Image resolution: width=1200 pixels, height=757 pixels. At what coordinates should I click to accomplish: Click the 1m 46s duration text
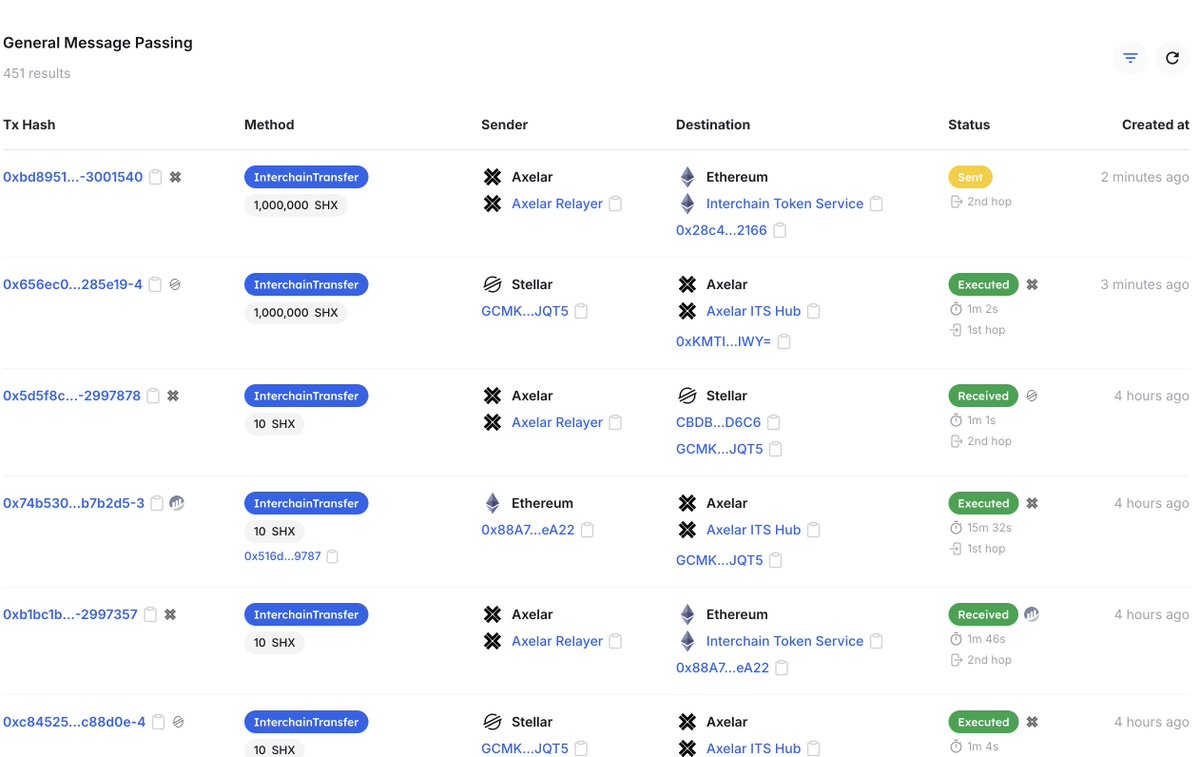point(986,639)
